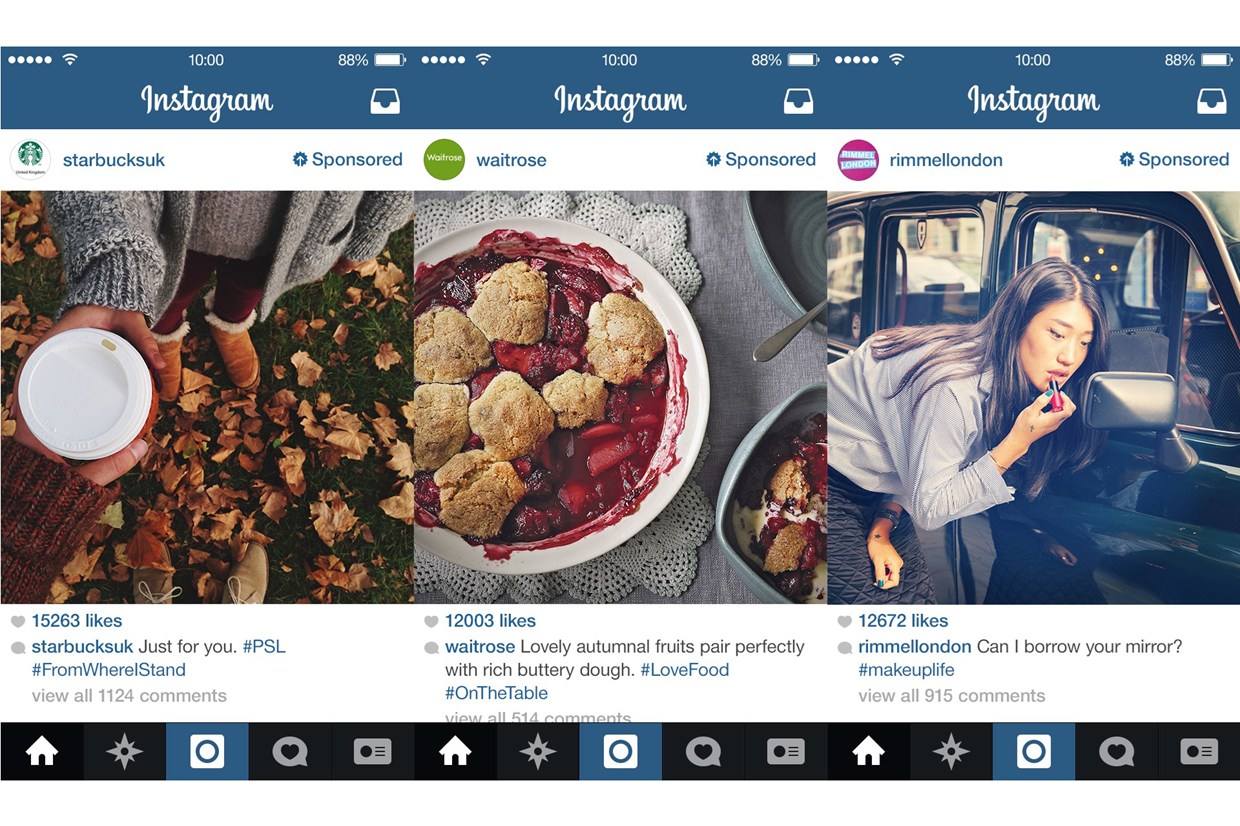Open the #makeuplife hashtag
Viewport: 1240px width, 826px height.
(x=906, y=670)
